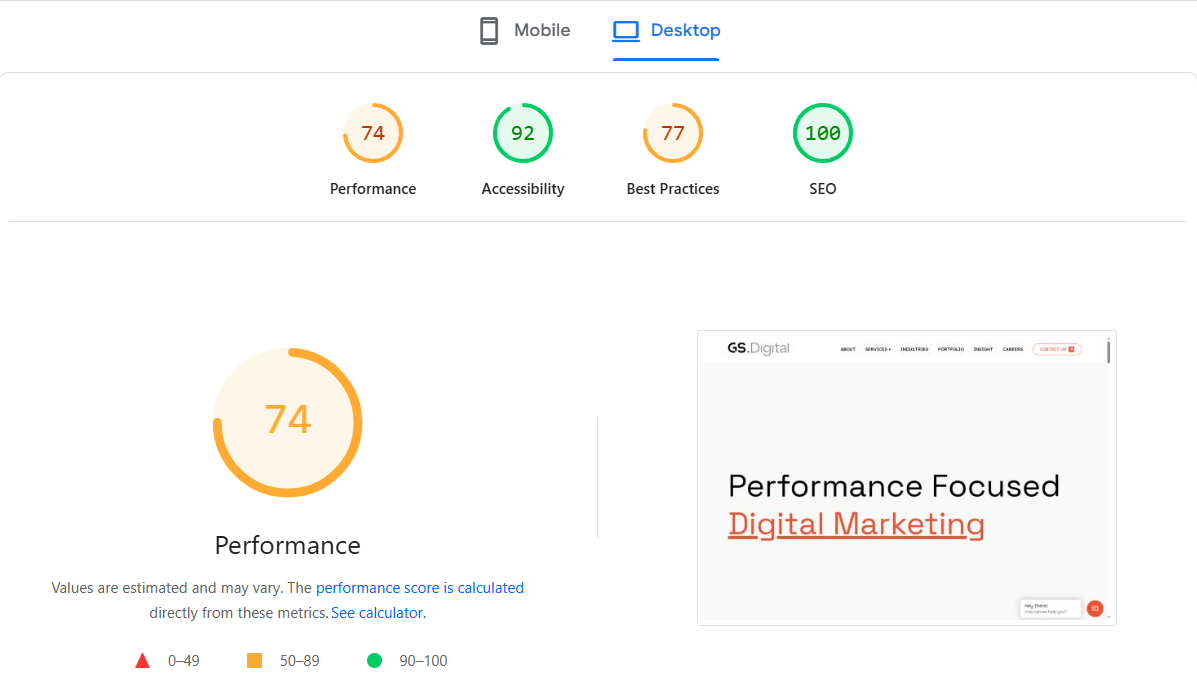Screen dimensions: 1197x688
Task: Click the performance score is calculated link
Action: coord(419,588)
